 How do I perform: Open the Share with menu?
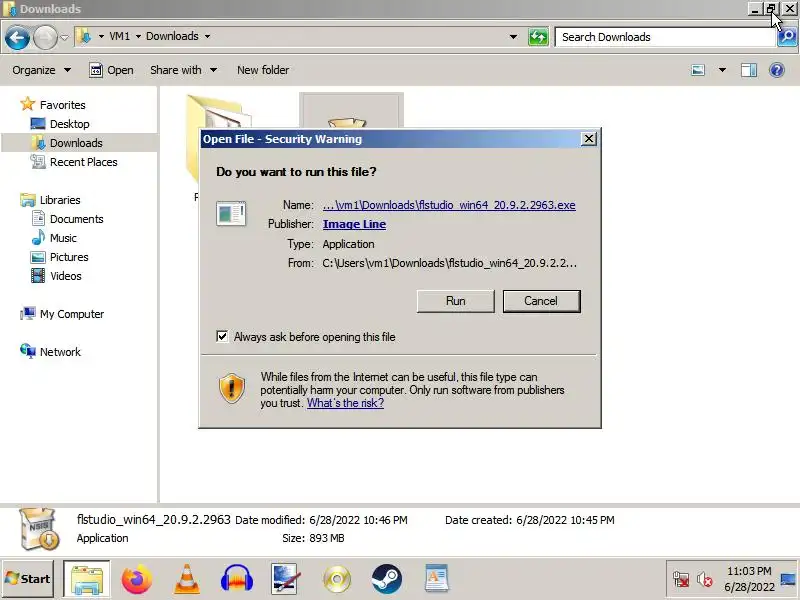pyautogui.click(x=183, y=70)
